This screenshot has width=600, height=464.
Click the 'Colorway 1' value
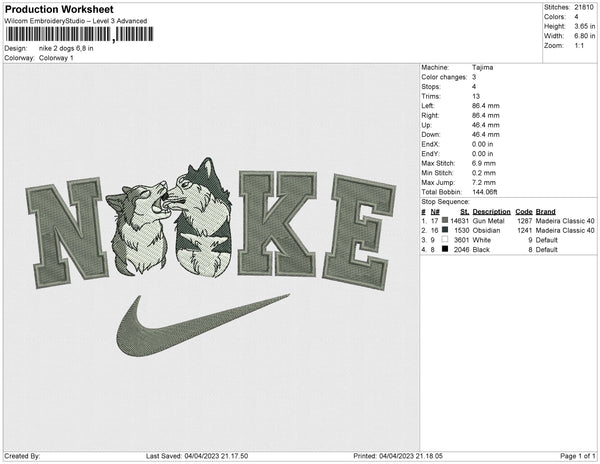[x=56, y=58]
